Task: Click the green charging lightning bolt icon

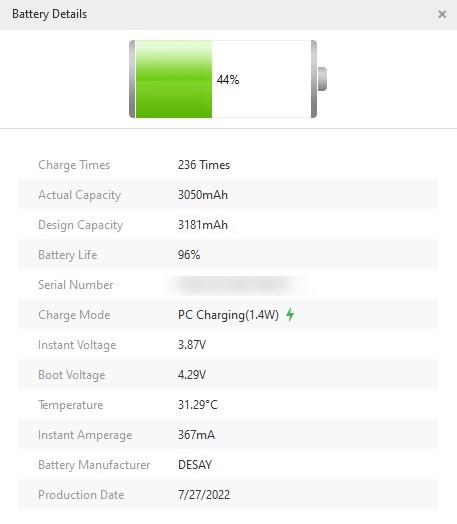Action: [x=290, y=314]
